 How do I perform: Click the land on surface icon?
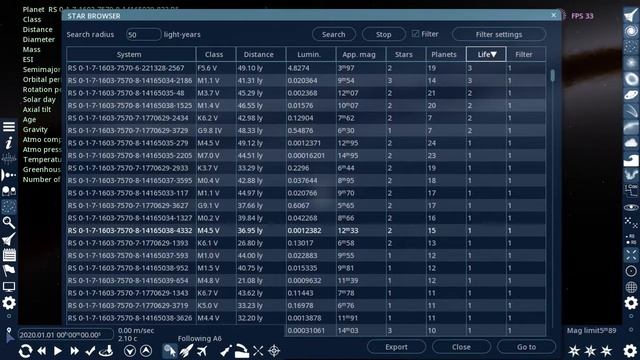(x=106, y=351)
